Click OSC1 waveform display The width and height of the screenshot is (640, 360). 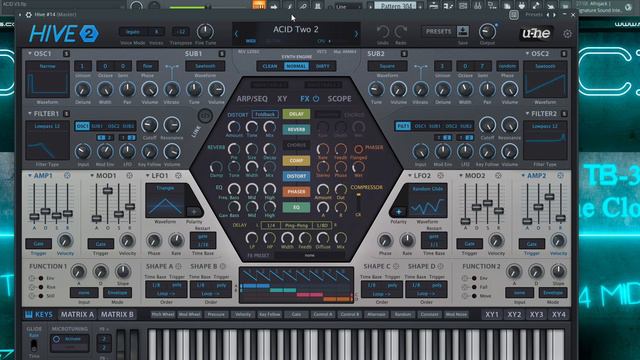(x=47, y=80)
